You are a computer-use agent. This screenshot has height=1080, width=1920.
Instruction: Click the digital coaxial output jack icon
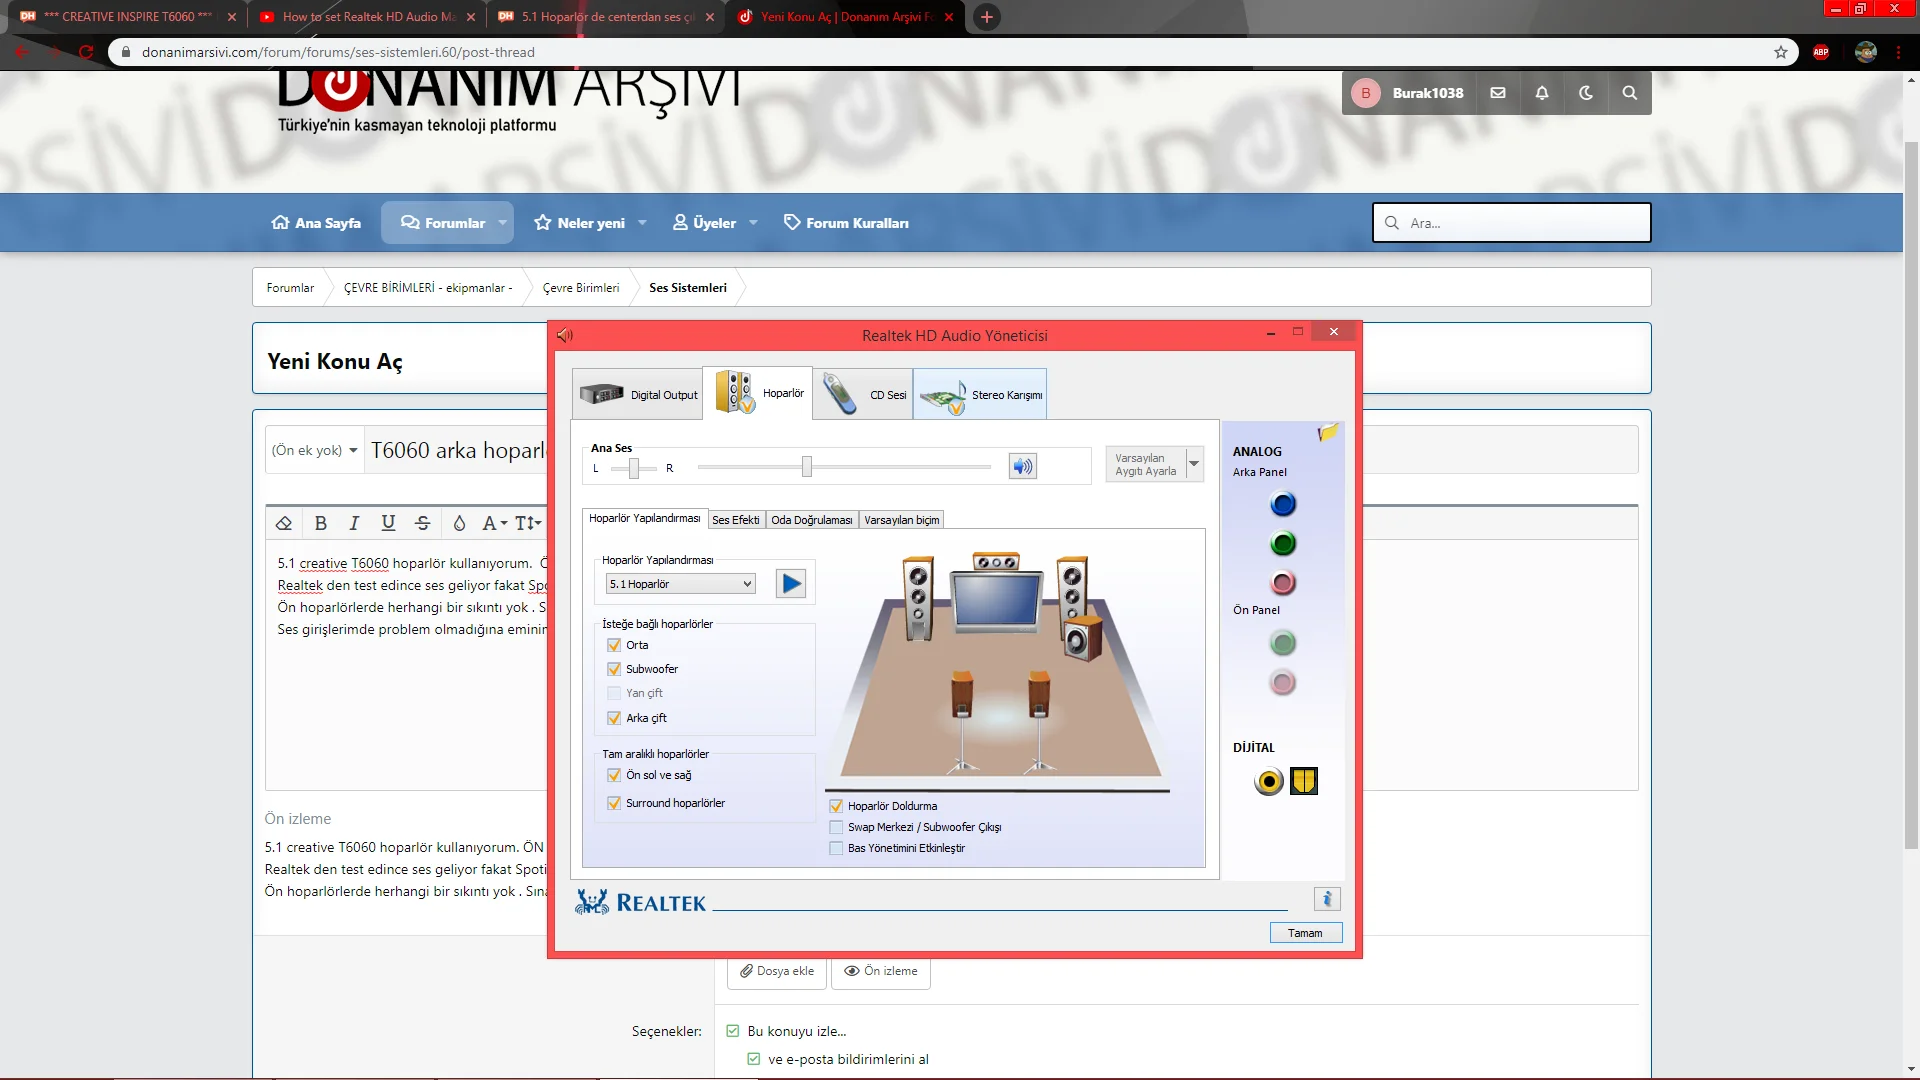[1268, 781]
